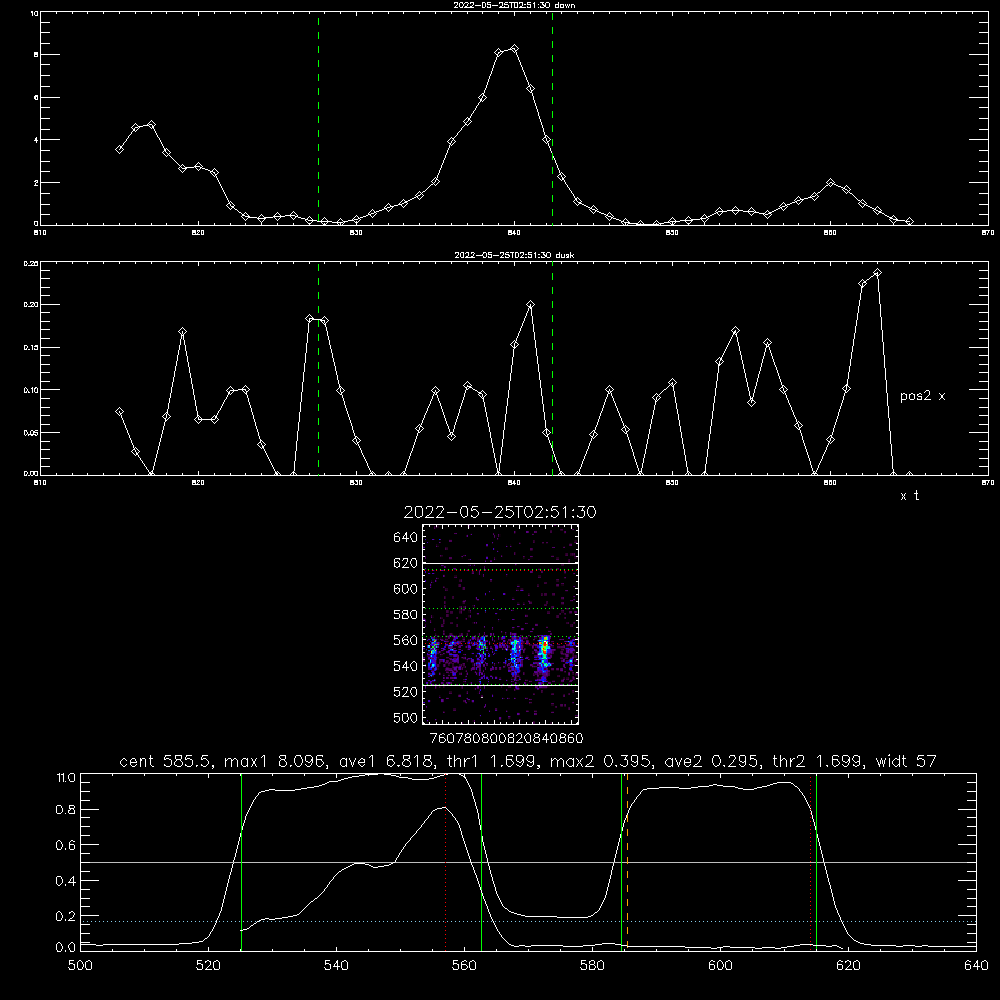1000x1000 pixels.
Task: Click the '500' x-axis label of profile plot
Action: [80, 966]
